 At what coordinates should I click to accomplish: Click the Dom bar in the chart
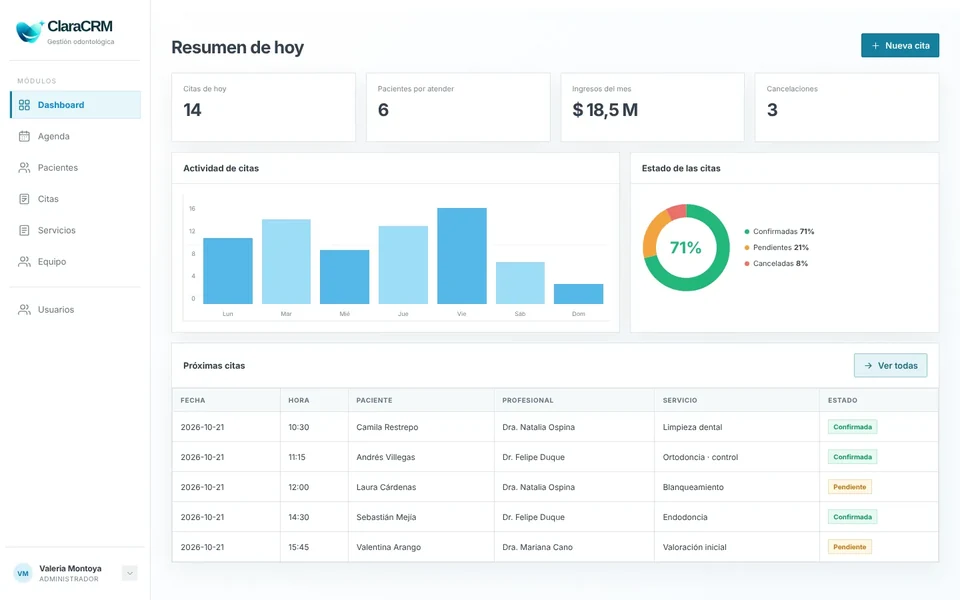point(579,294)
